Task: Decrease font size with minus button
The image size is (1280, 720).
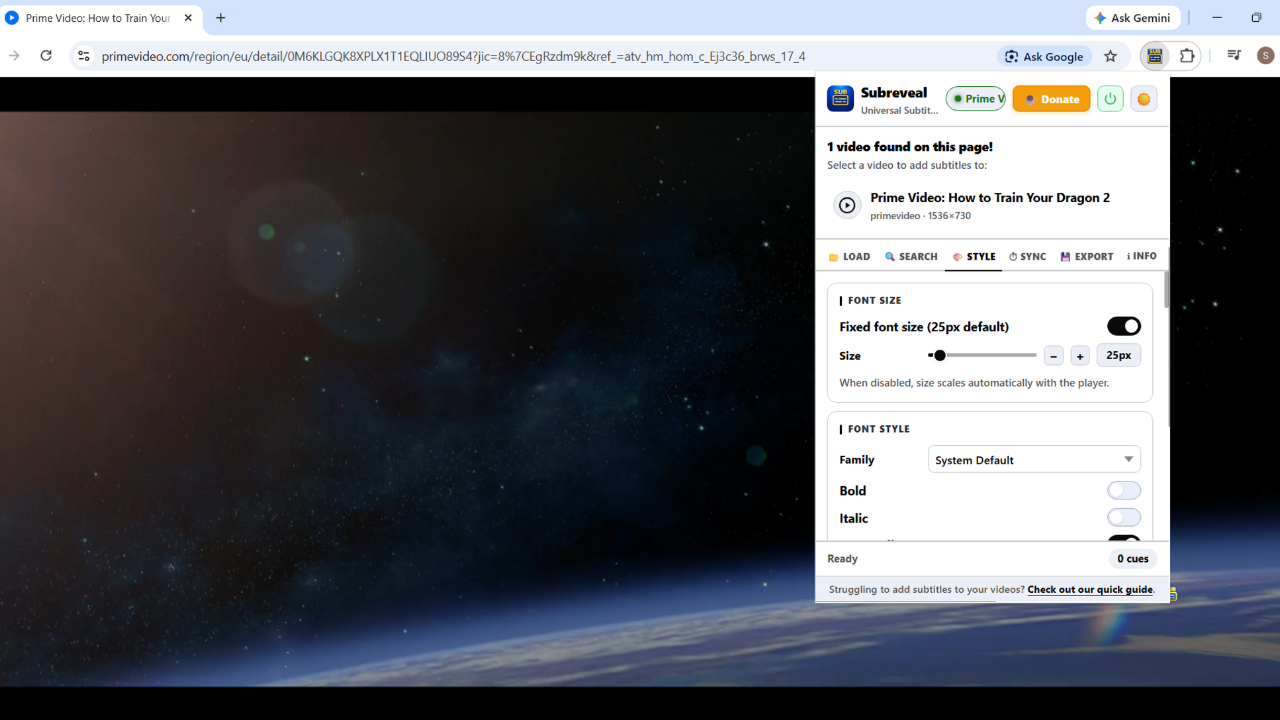Action: click(1053, 355)
